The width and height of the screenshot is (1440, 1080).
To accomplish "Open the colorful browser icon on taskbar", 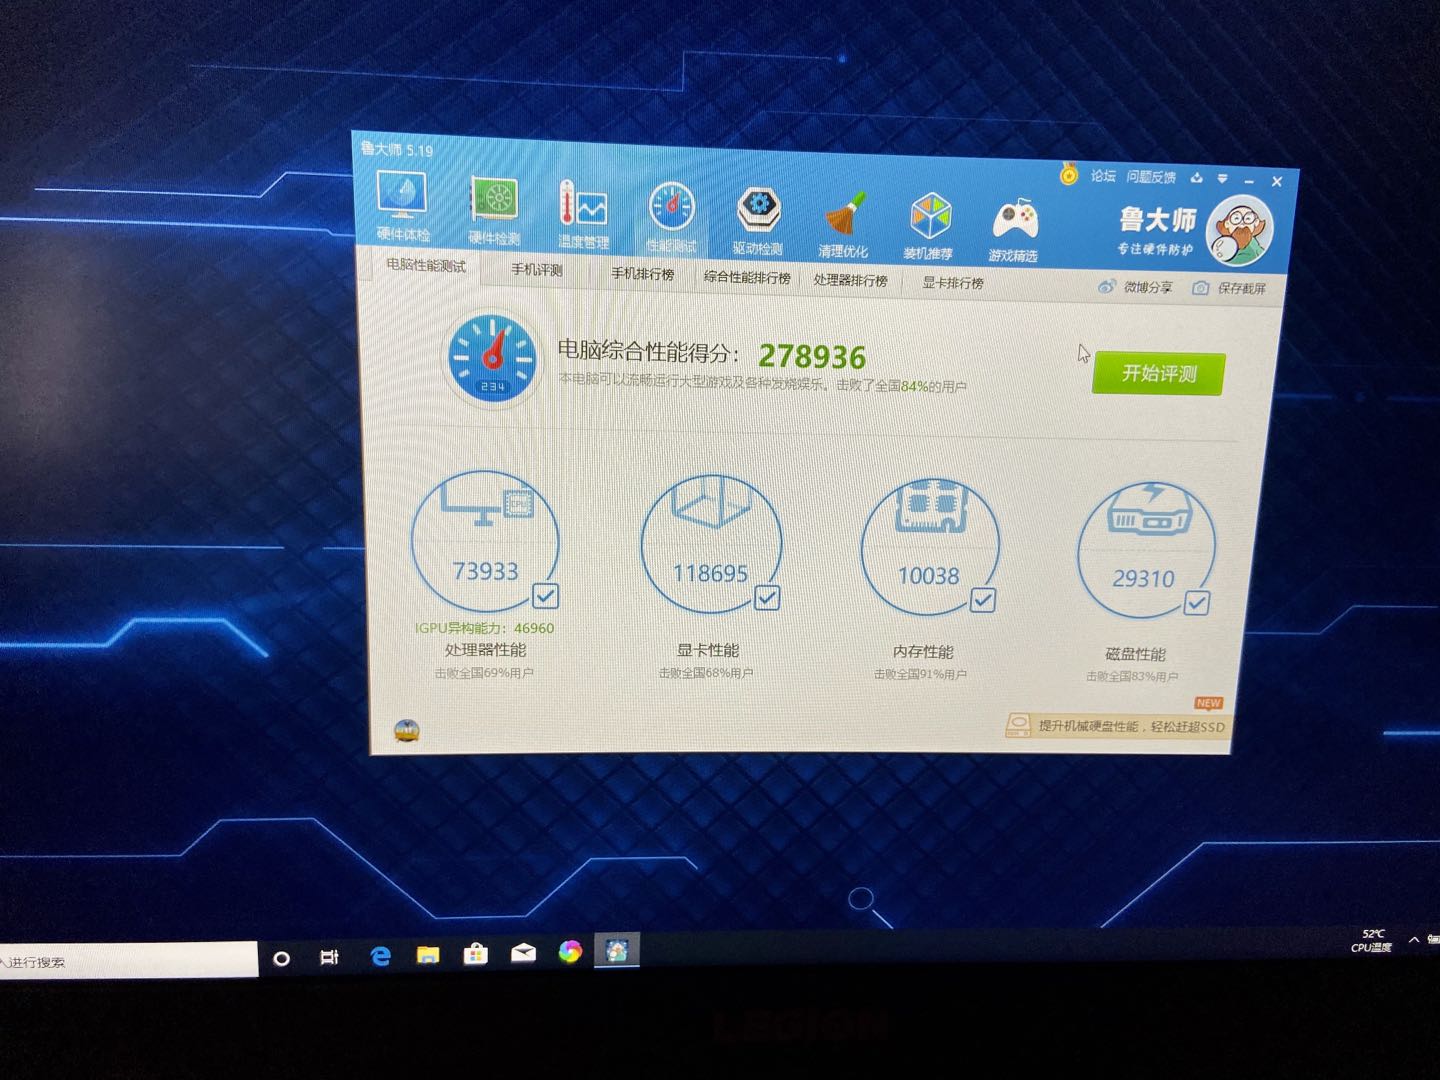I will click(570, 952).
